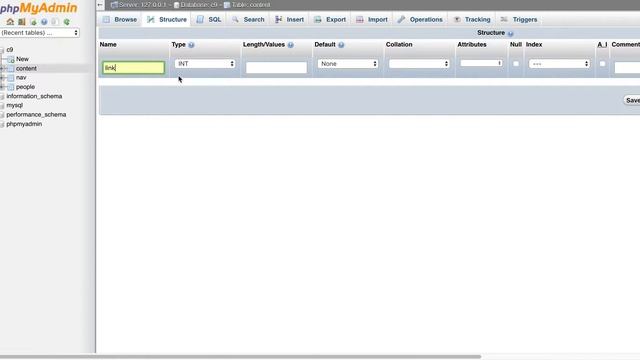The width and height of the screenshot is (640, 360).
Task: Click the Save button
Action: tap(632, 100)
